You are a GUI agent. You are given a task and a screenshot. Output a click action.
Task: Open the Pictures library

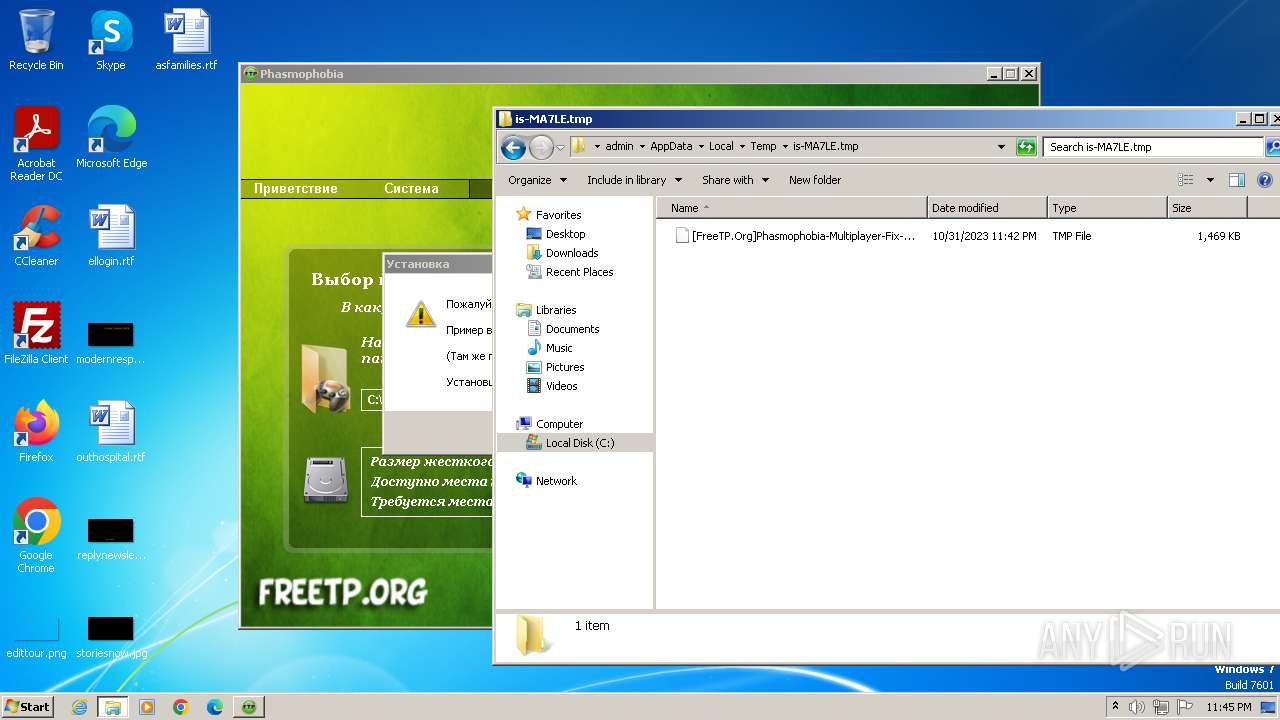pyautogui.click(x=565, y=367)
